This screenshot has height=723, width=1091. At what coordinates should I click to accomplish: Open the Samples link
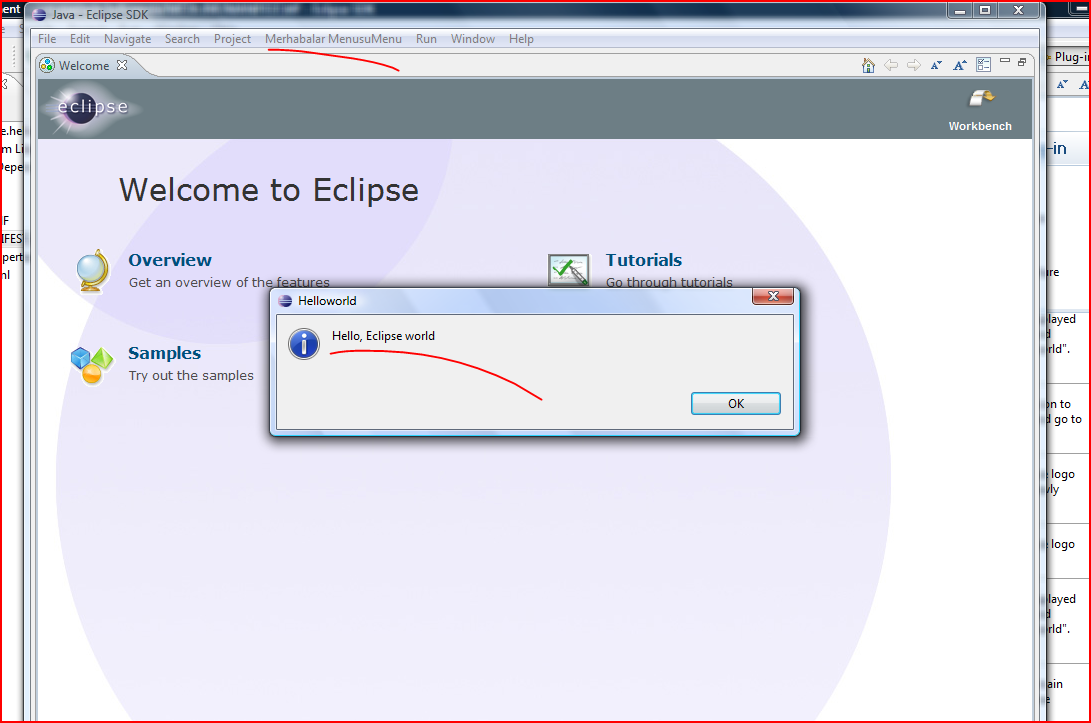[x=164, y=353]
